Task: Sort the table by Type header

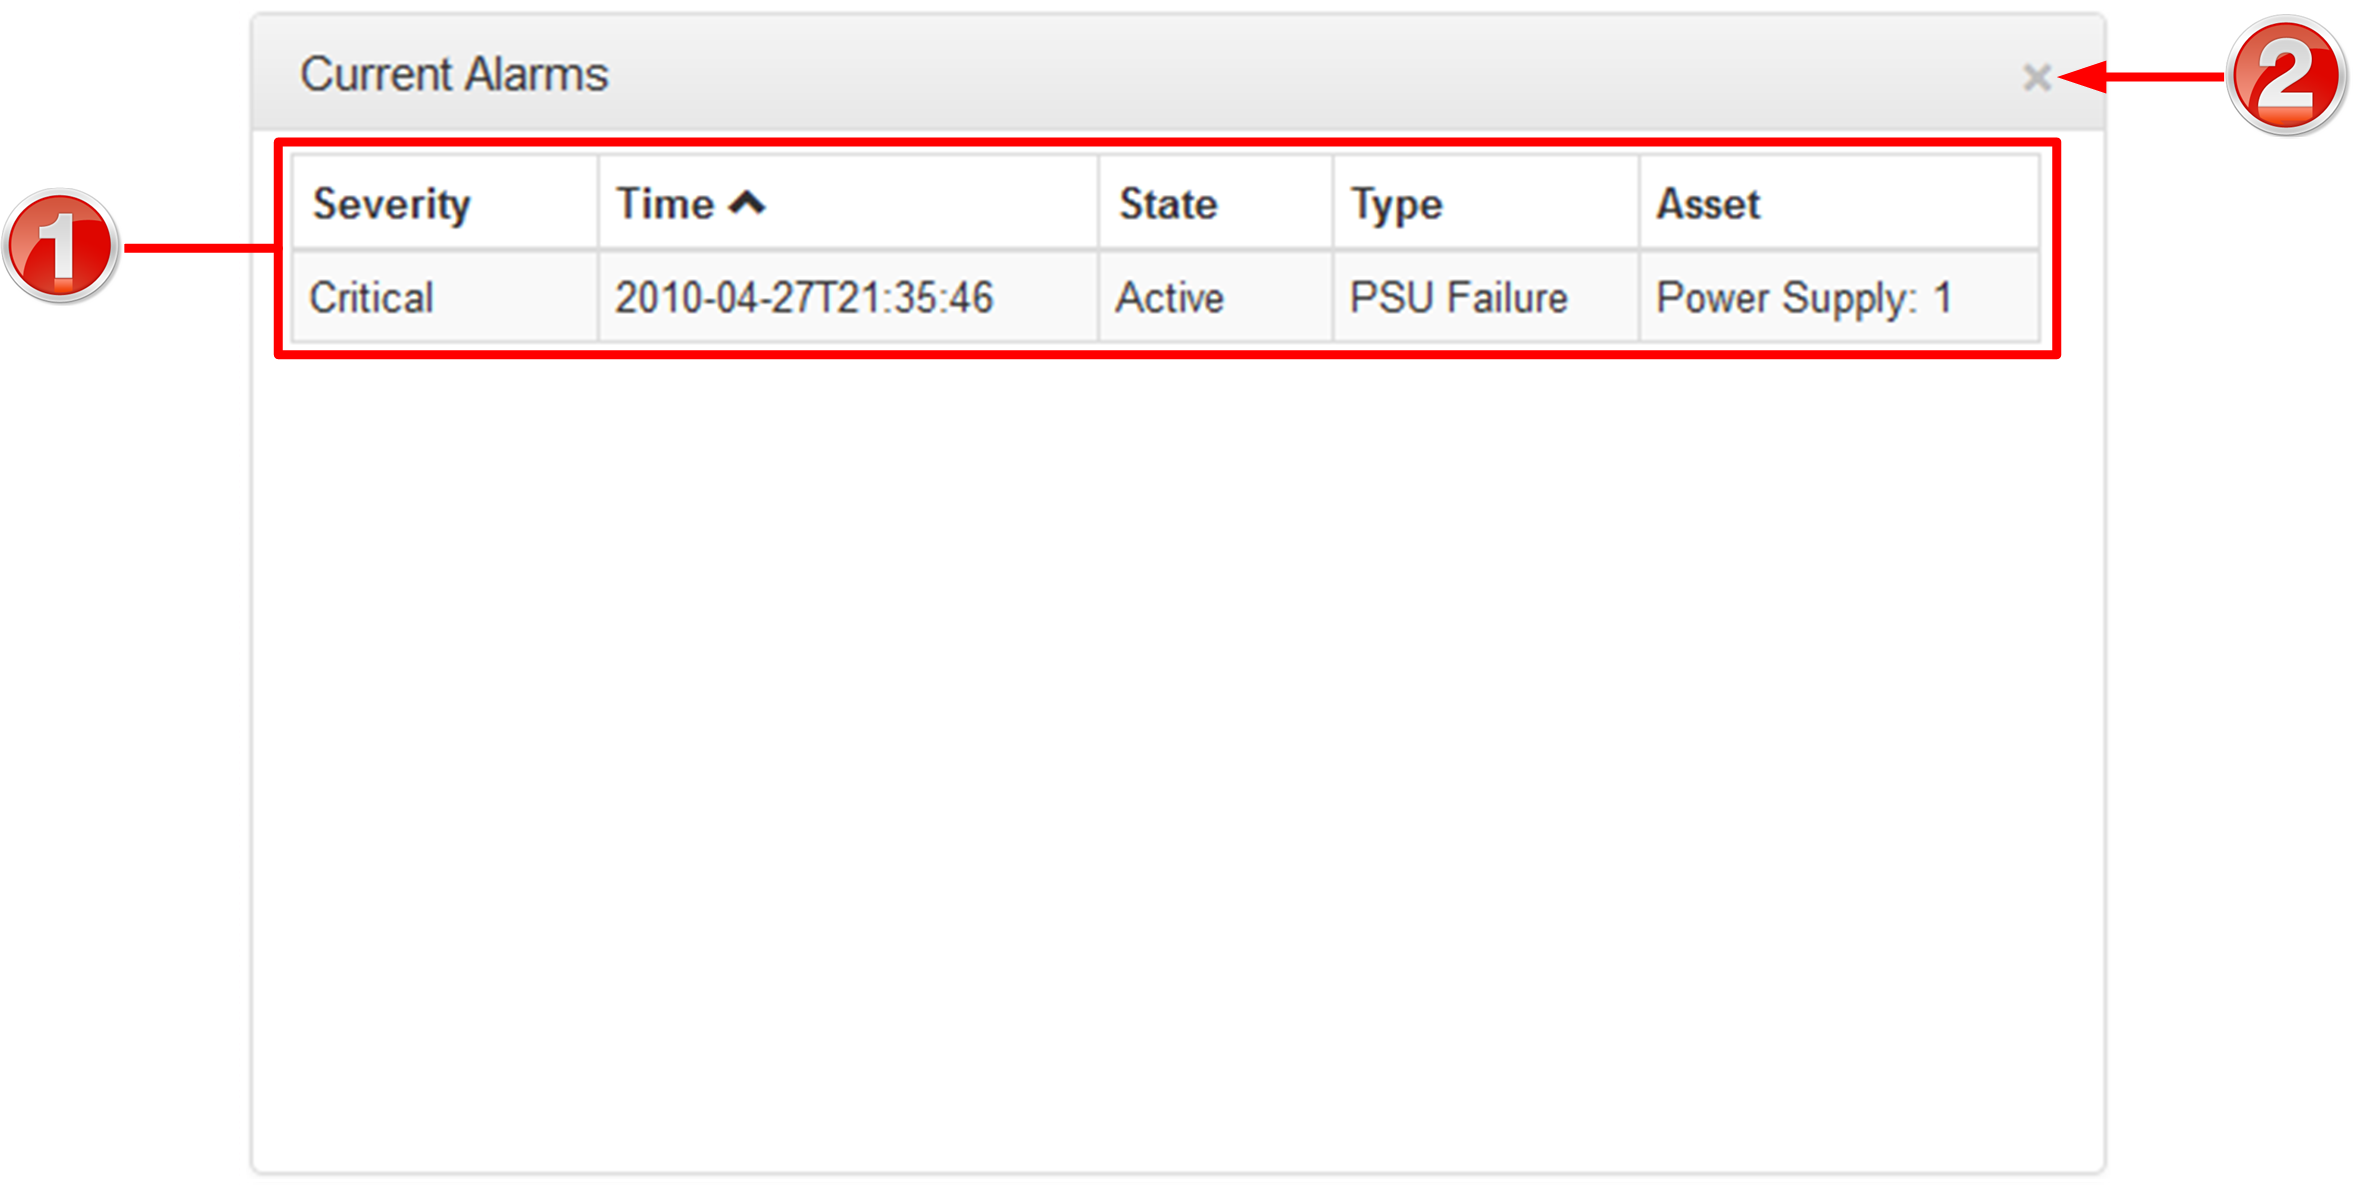Action: click(x=1396, y=205)
